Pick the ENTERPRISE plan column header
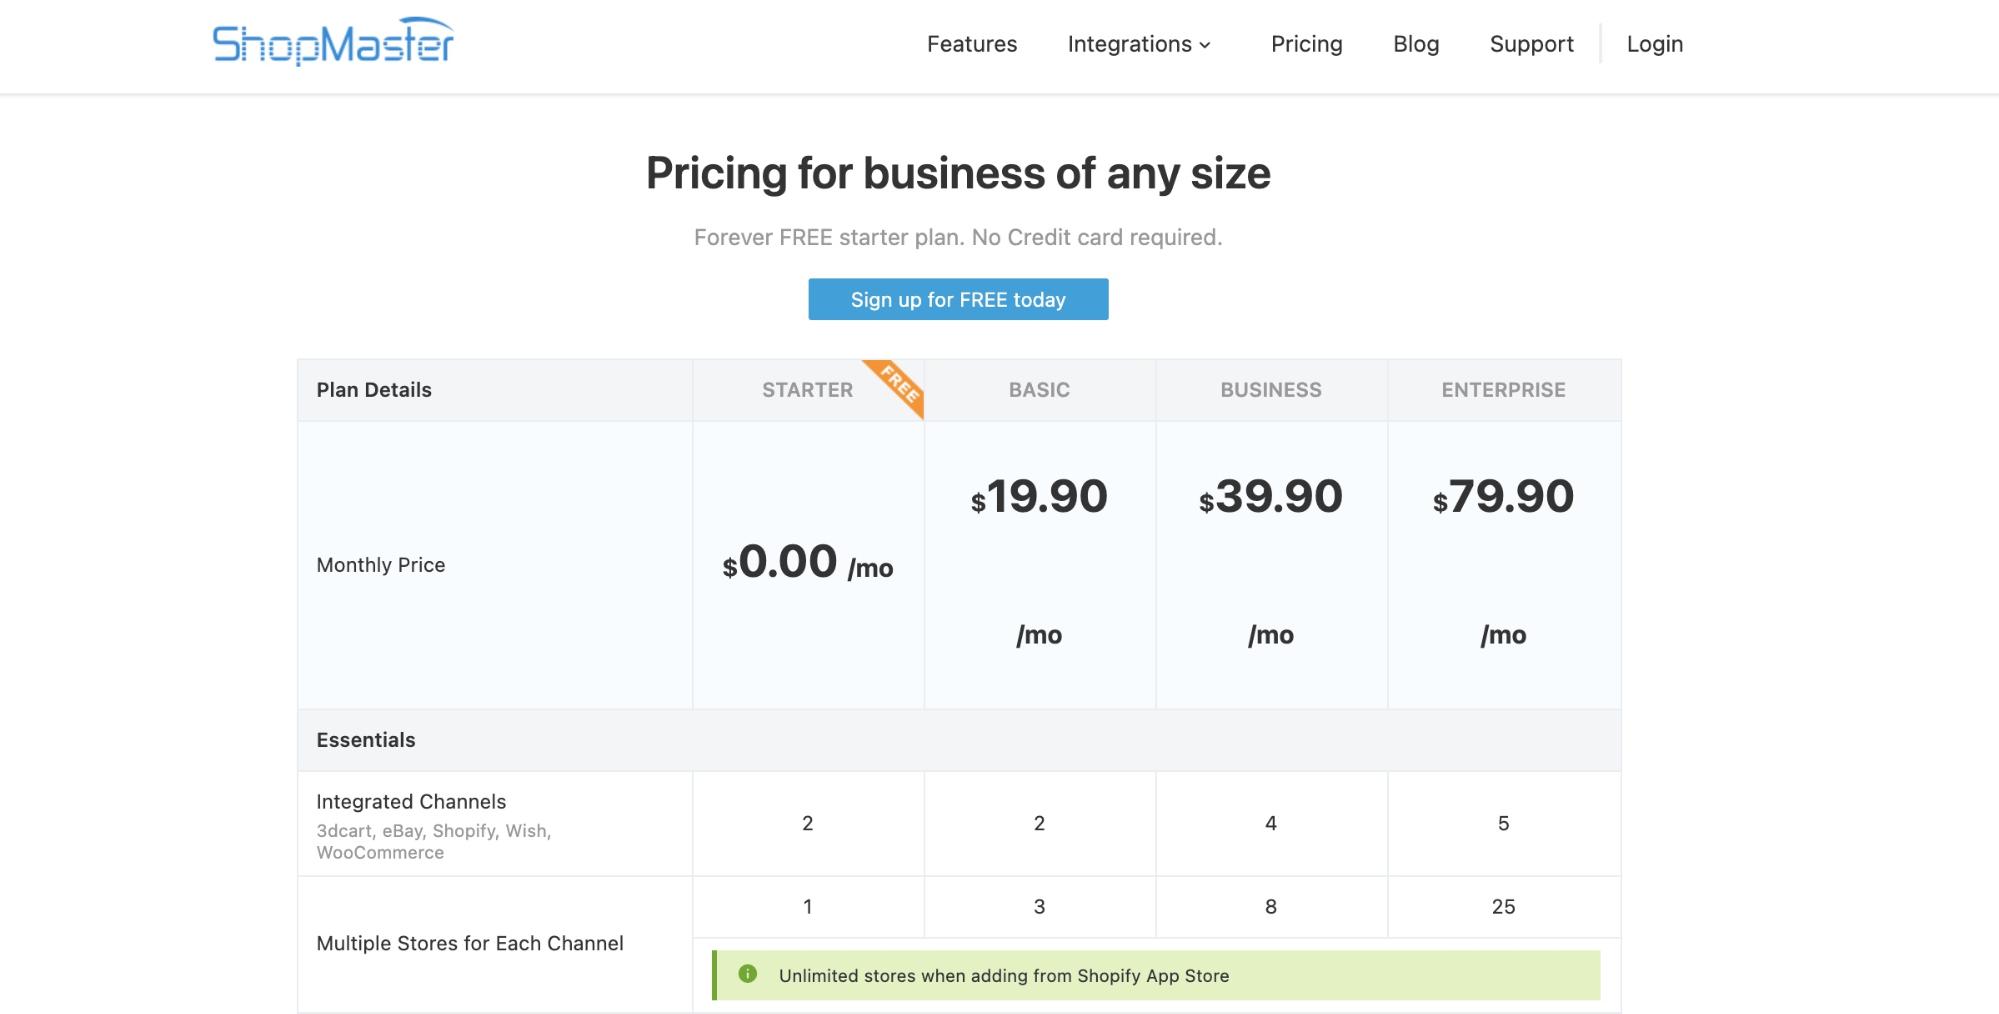The image size is (1999, 1014). coord(1503,390)
